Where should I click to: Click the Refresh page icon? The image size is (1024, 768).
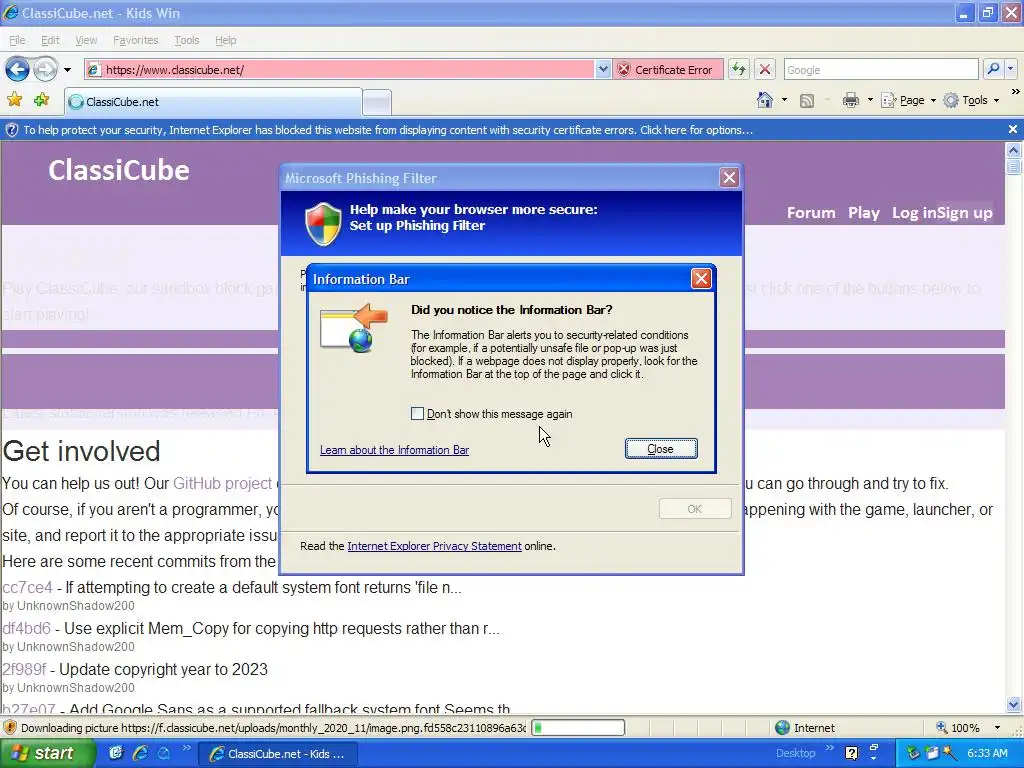(739, 69)
